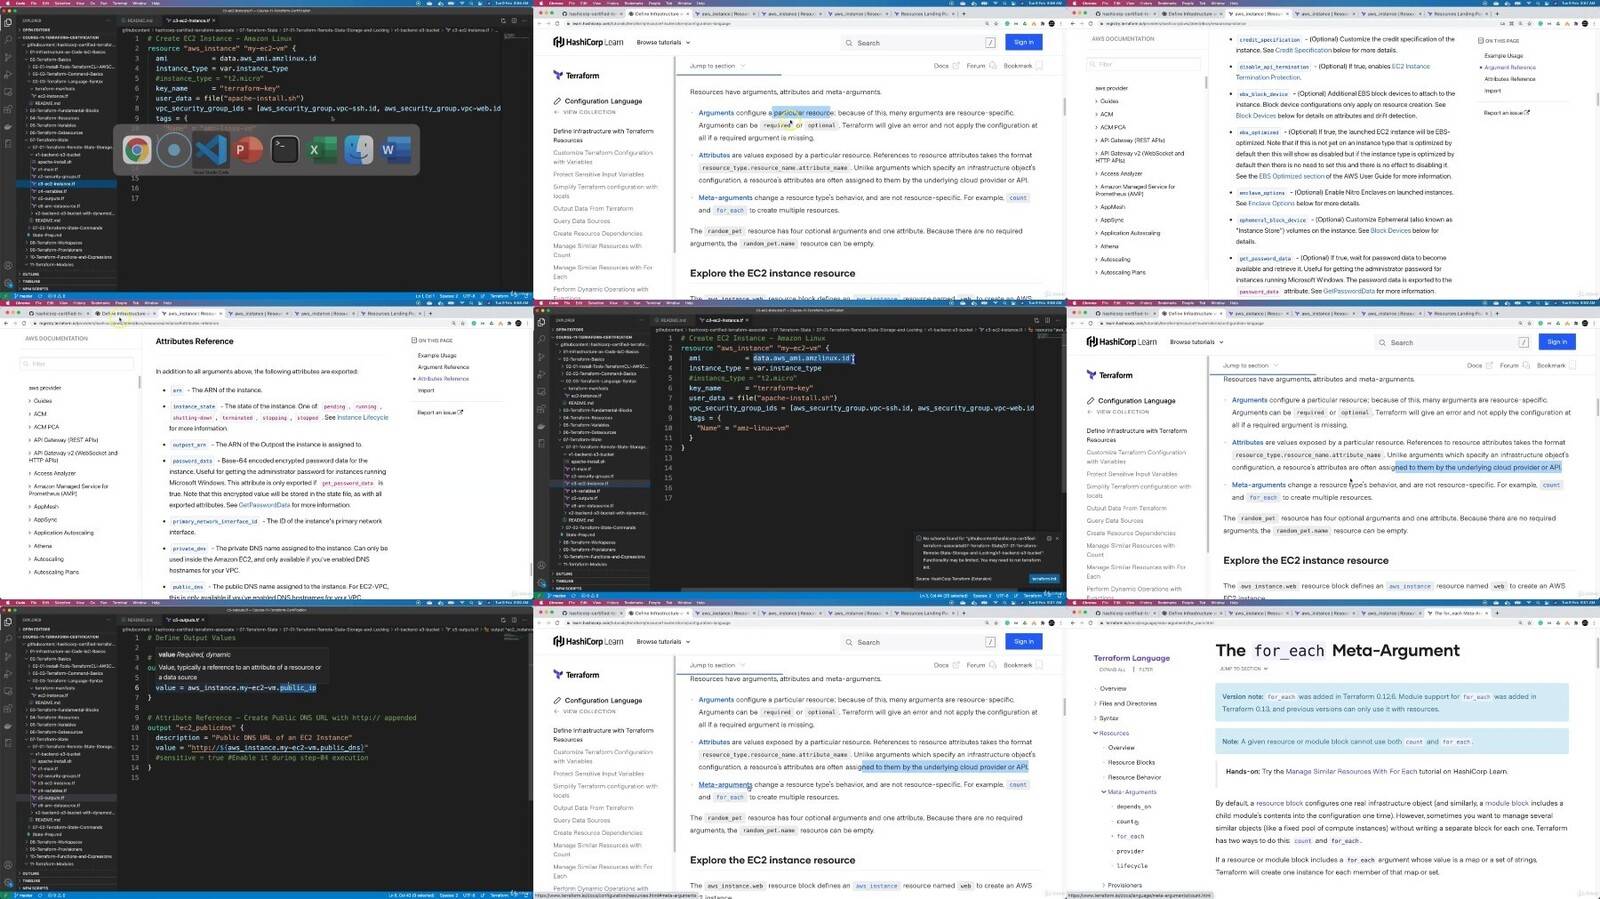Open provider in the Meta-Arguments sidebar list
This screenshot has height=899, width=1600.
point(1130,851)
